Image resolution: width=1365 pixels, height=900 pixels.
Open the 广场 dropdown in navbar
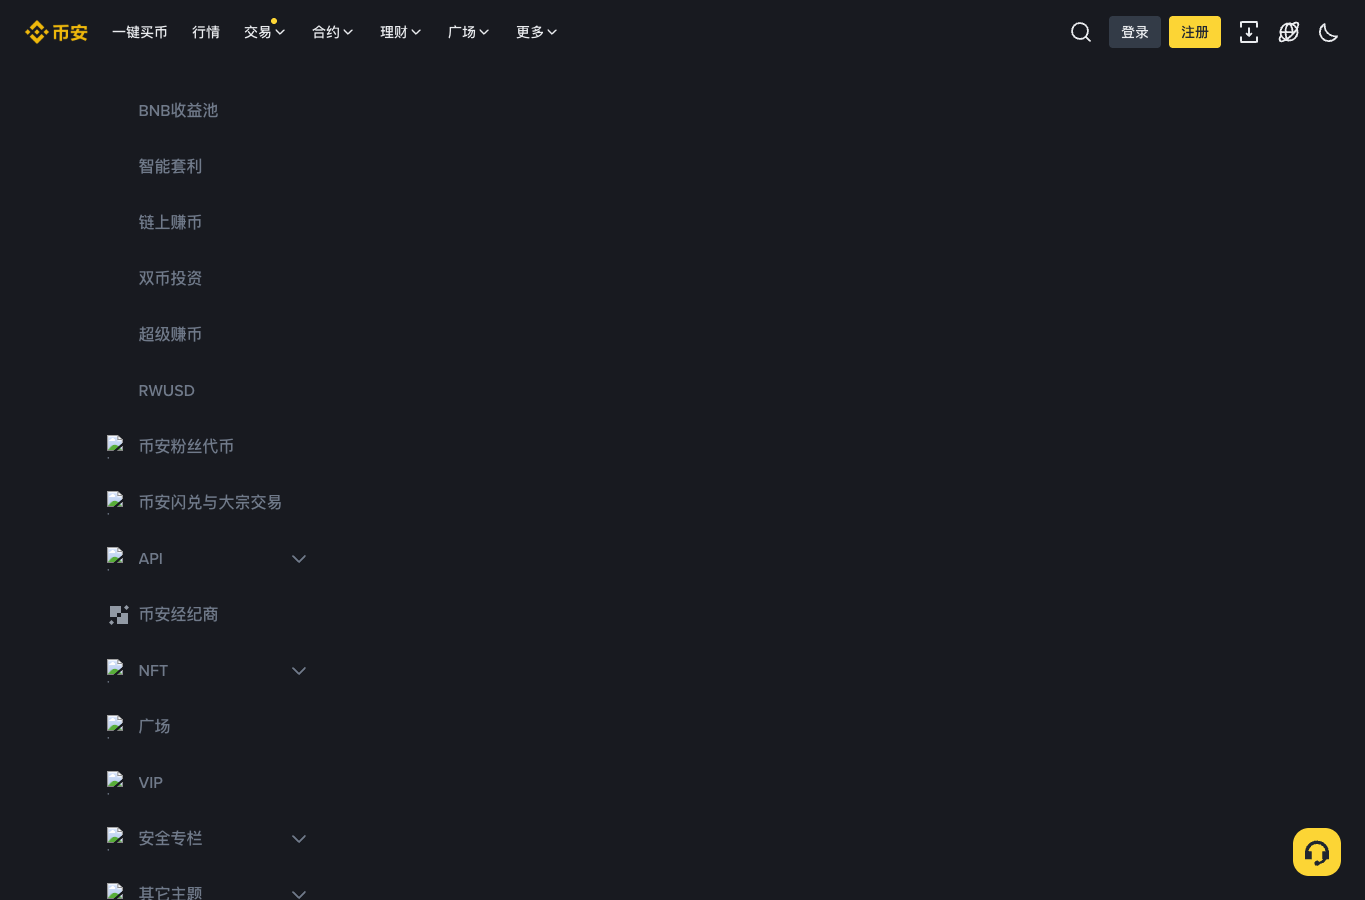469,32
